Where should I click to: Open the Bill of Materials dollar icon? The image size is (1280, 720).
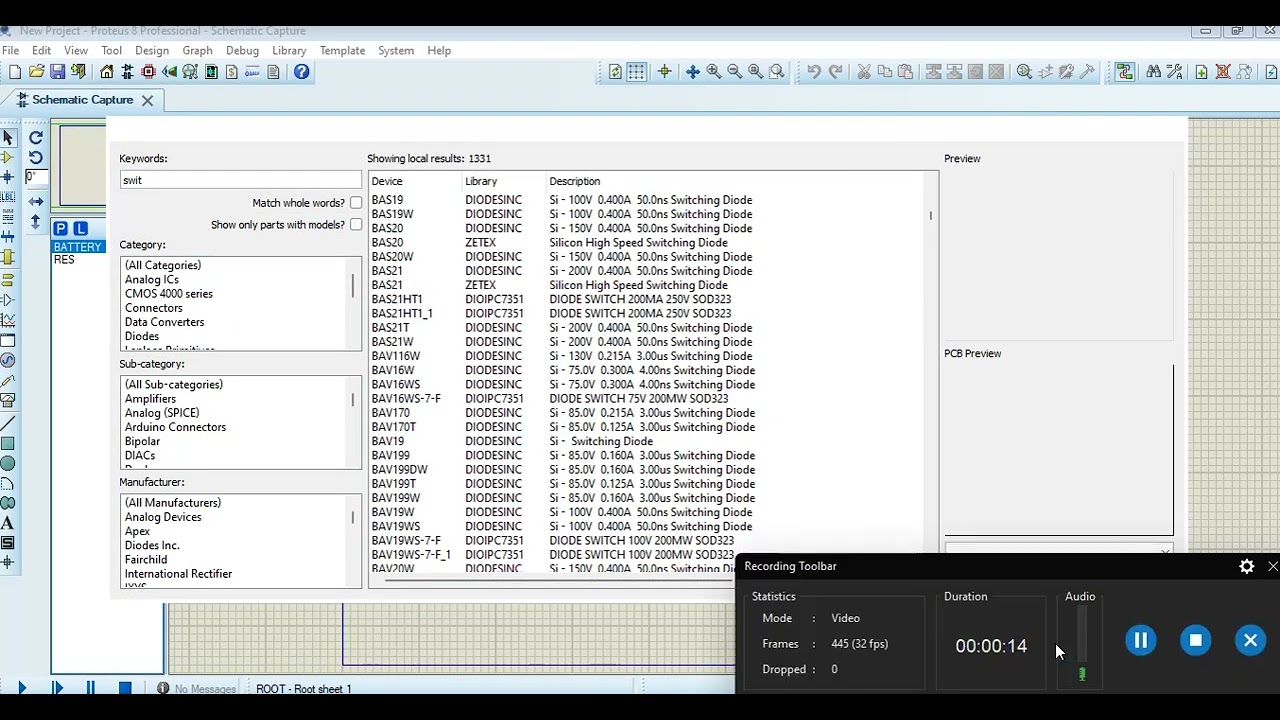(x=232, y=72)
